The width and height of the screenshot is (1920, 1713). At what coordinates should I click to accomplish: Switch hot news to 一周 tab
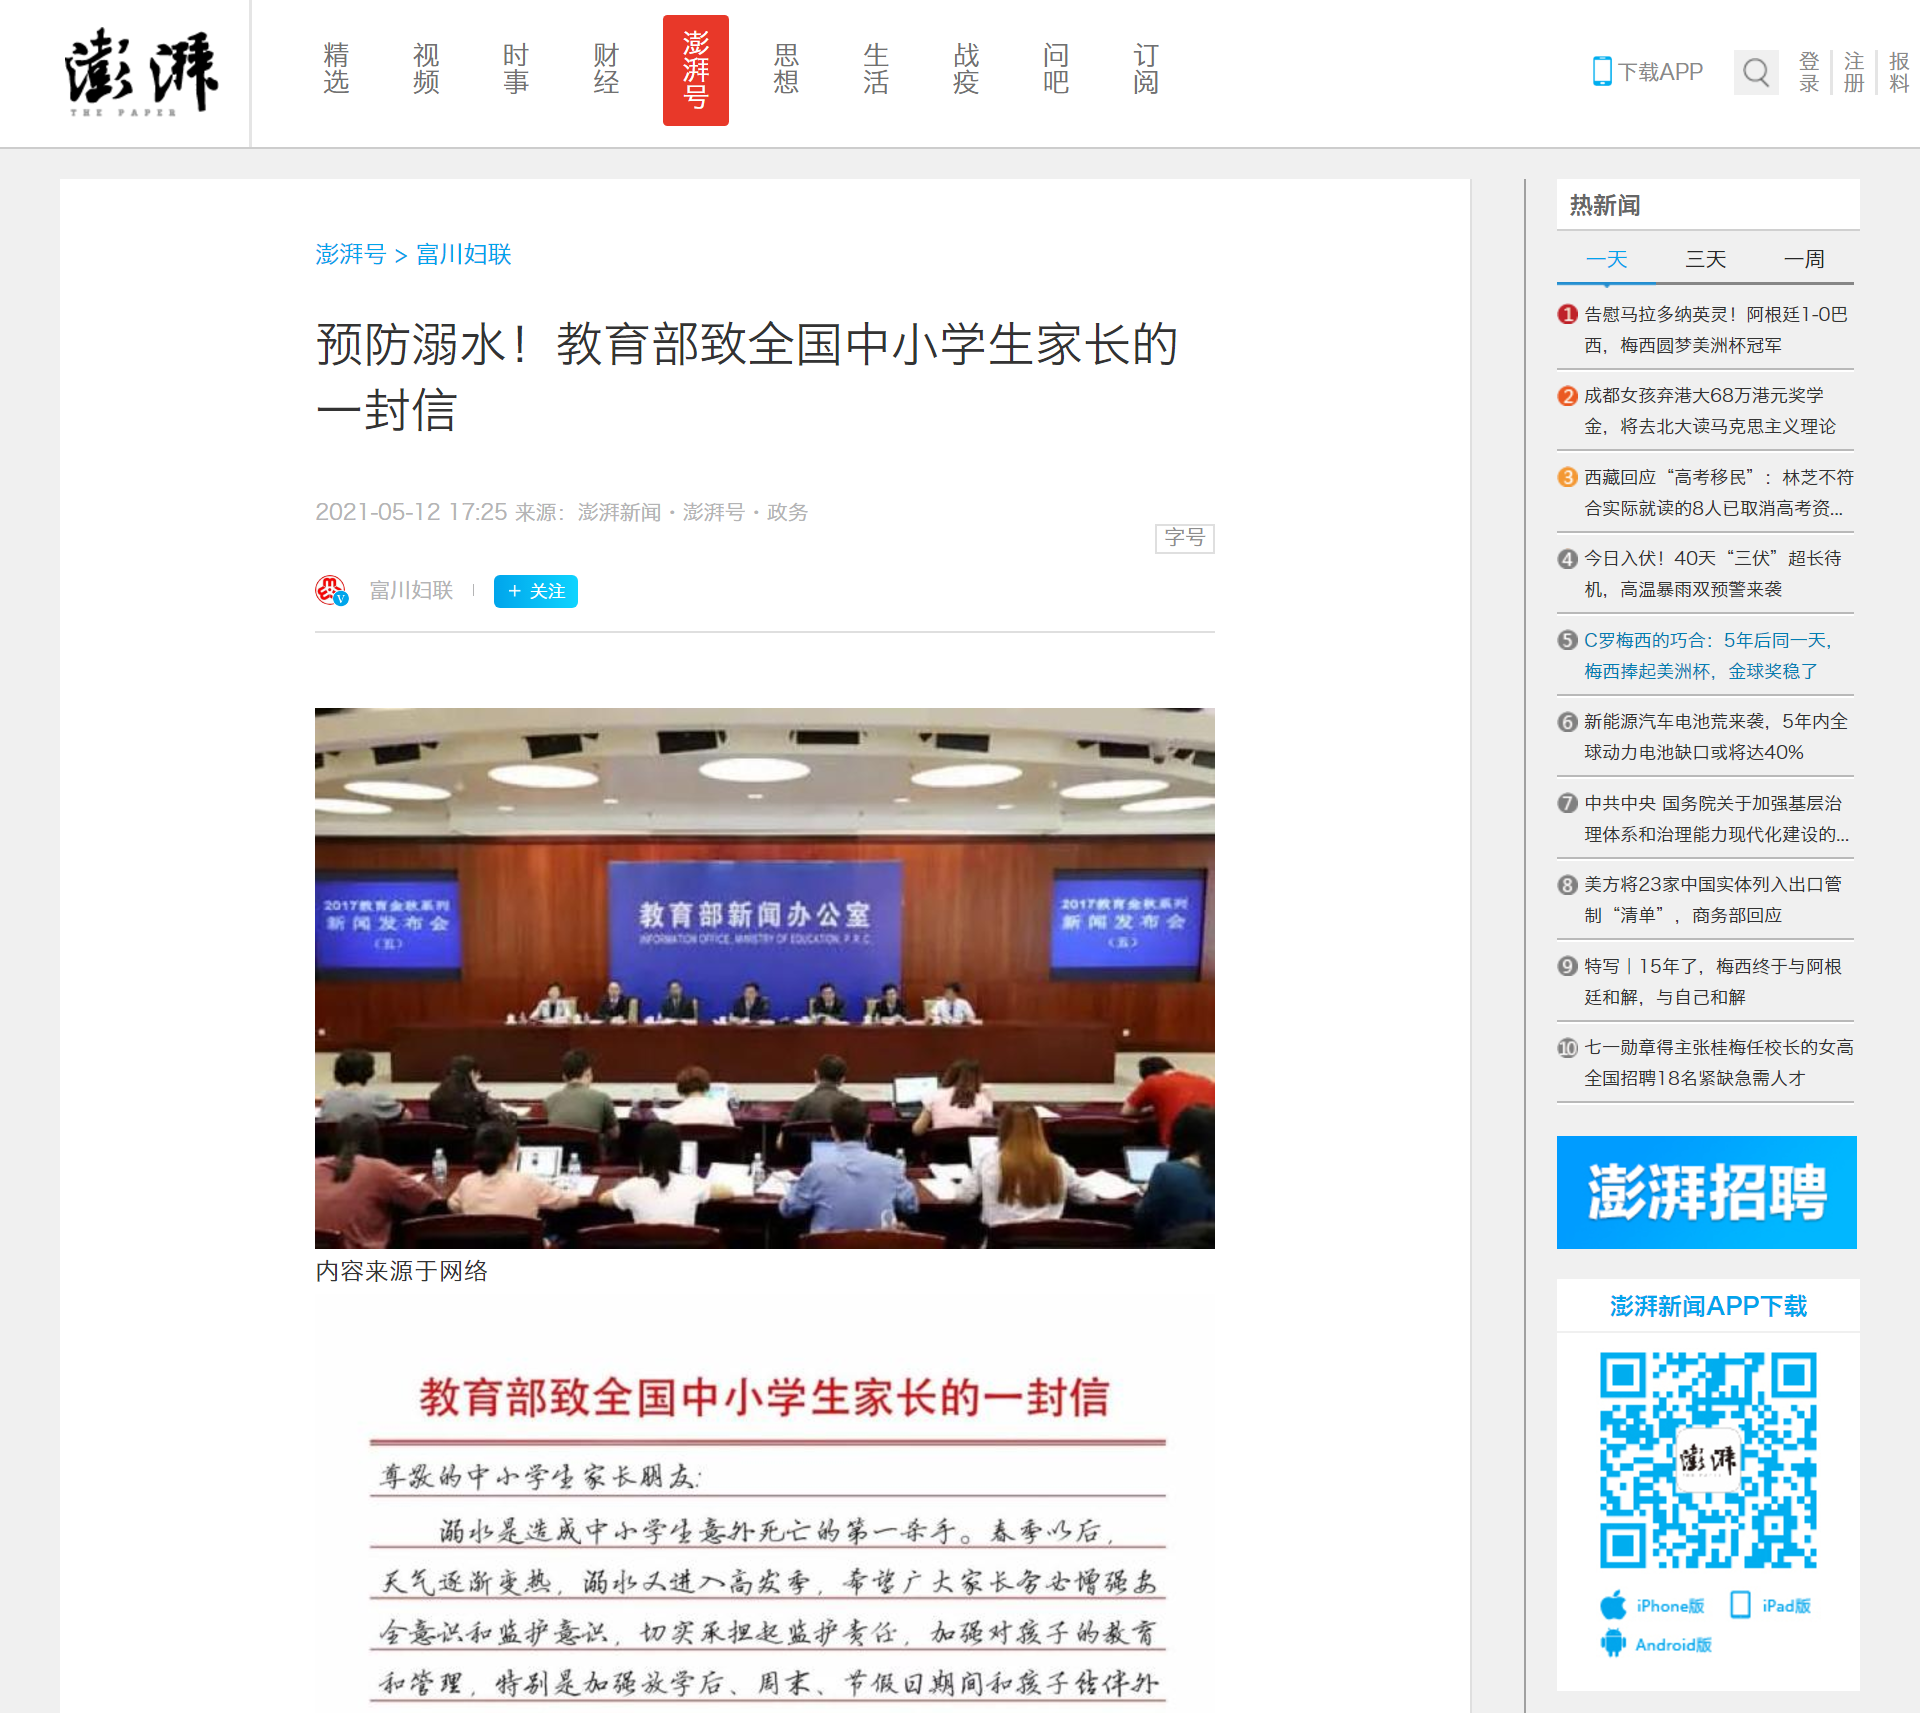point(1804,259)
